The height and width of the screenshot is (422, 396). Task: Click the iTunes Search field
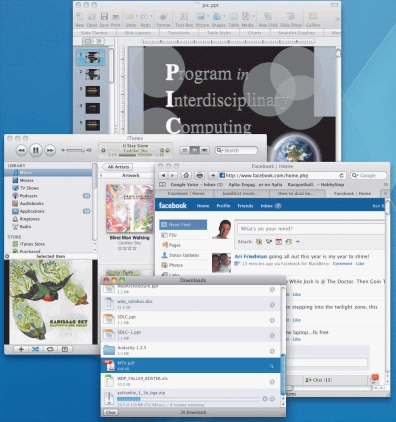click(x=236, y=150)
